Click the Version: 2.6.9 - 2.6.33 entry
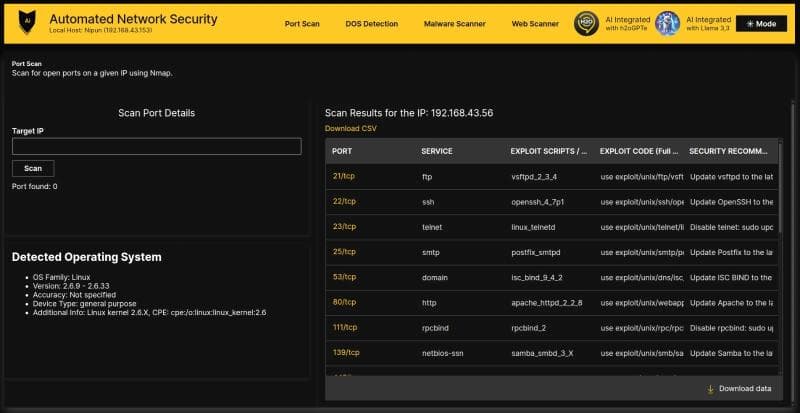Screen dimensions: 800x413 click(71, 286)
